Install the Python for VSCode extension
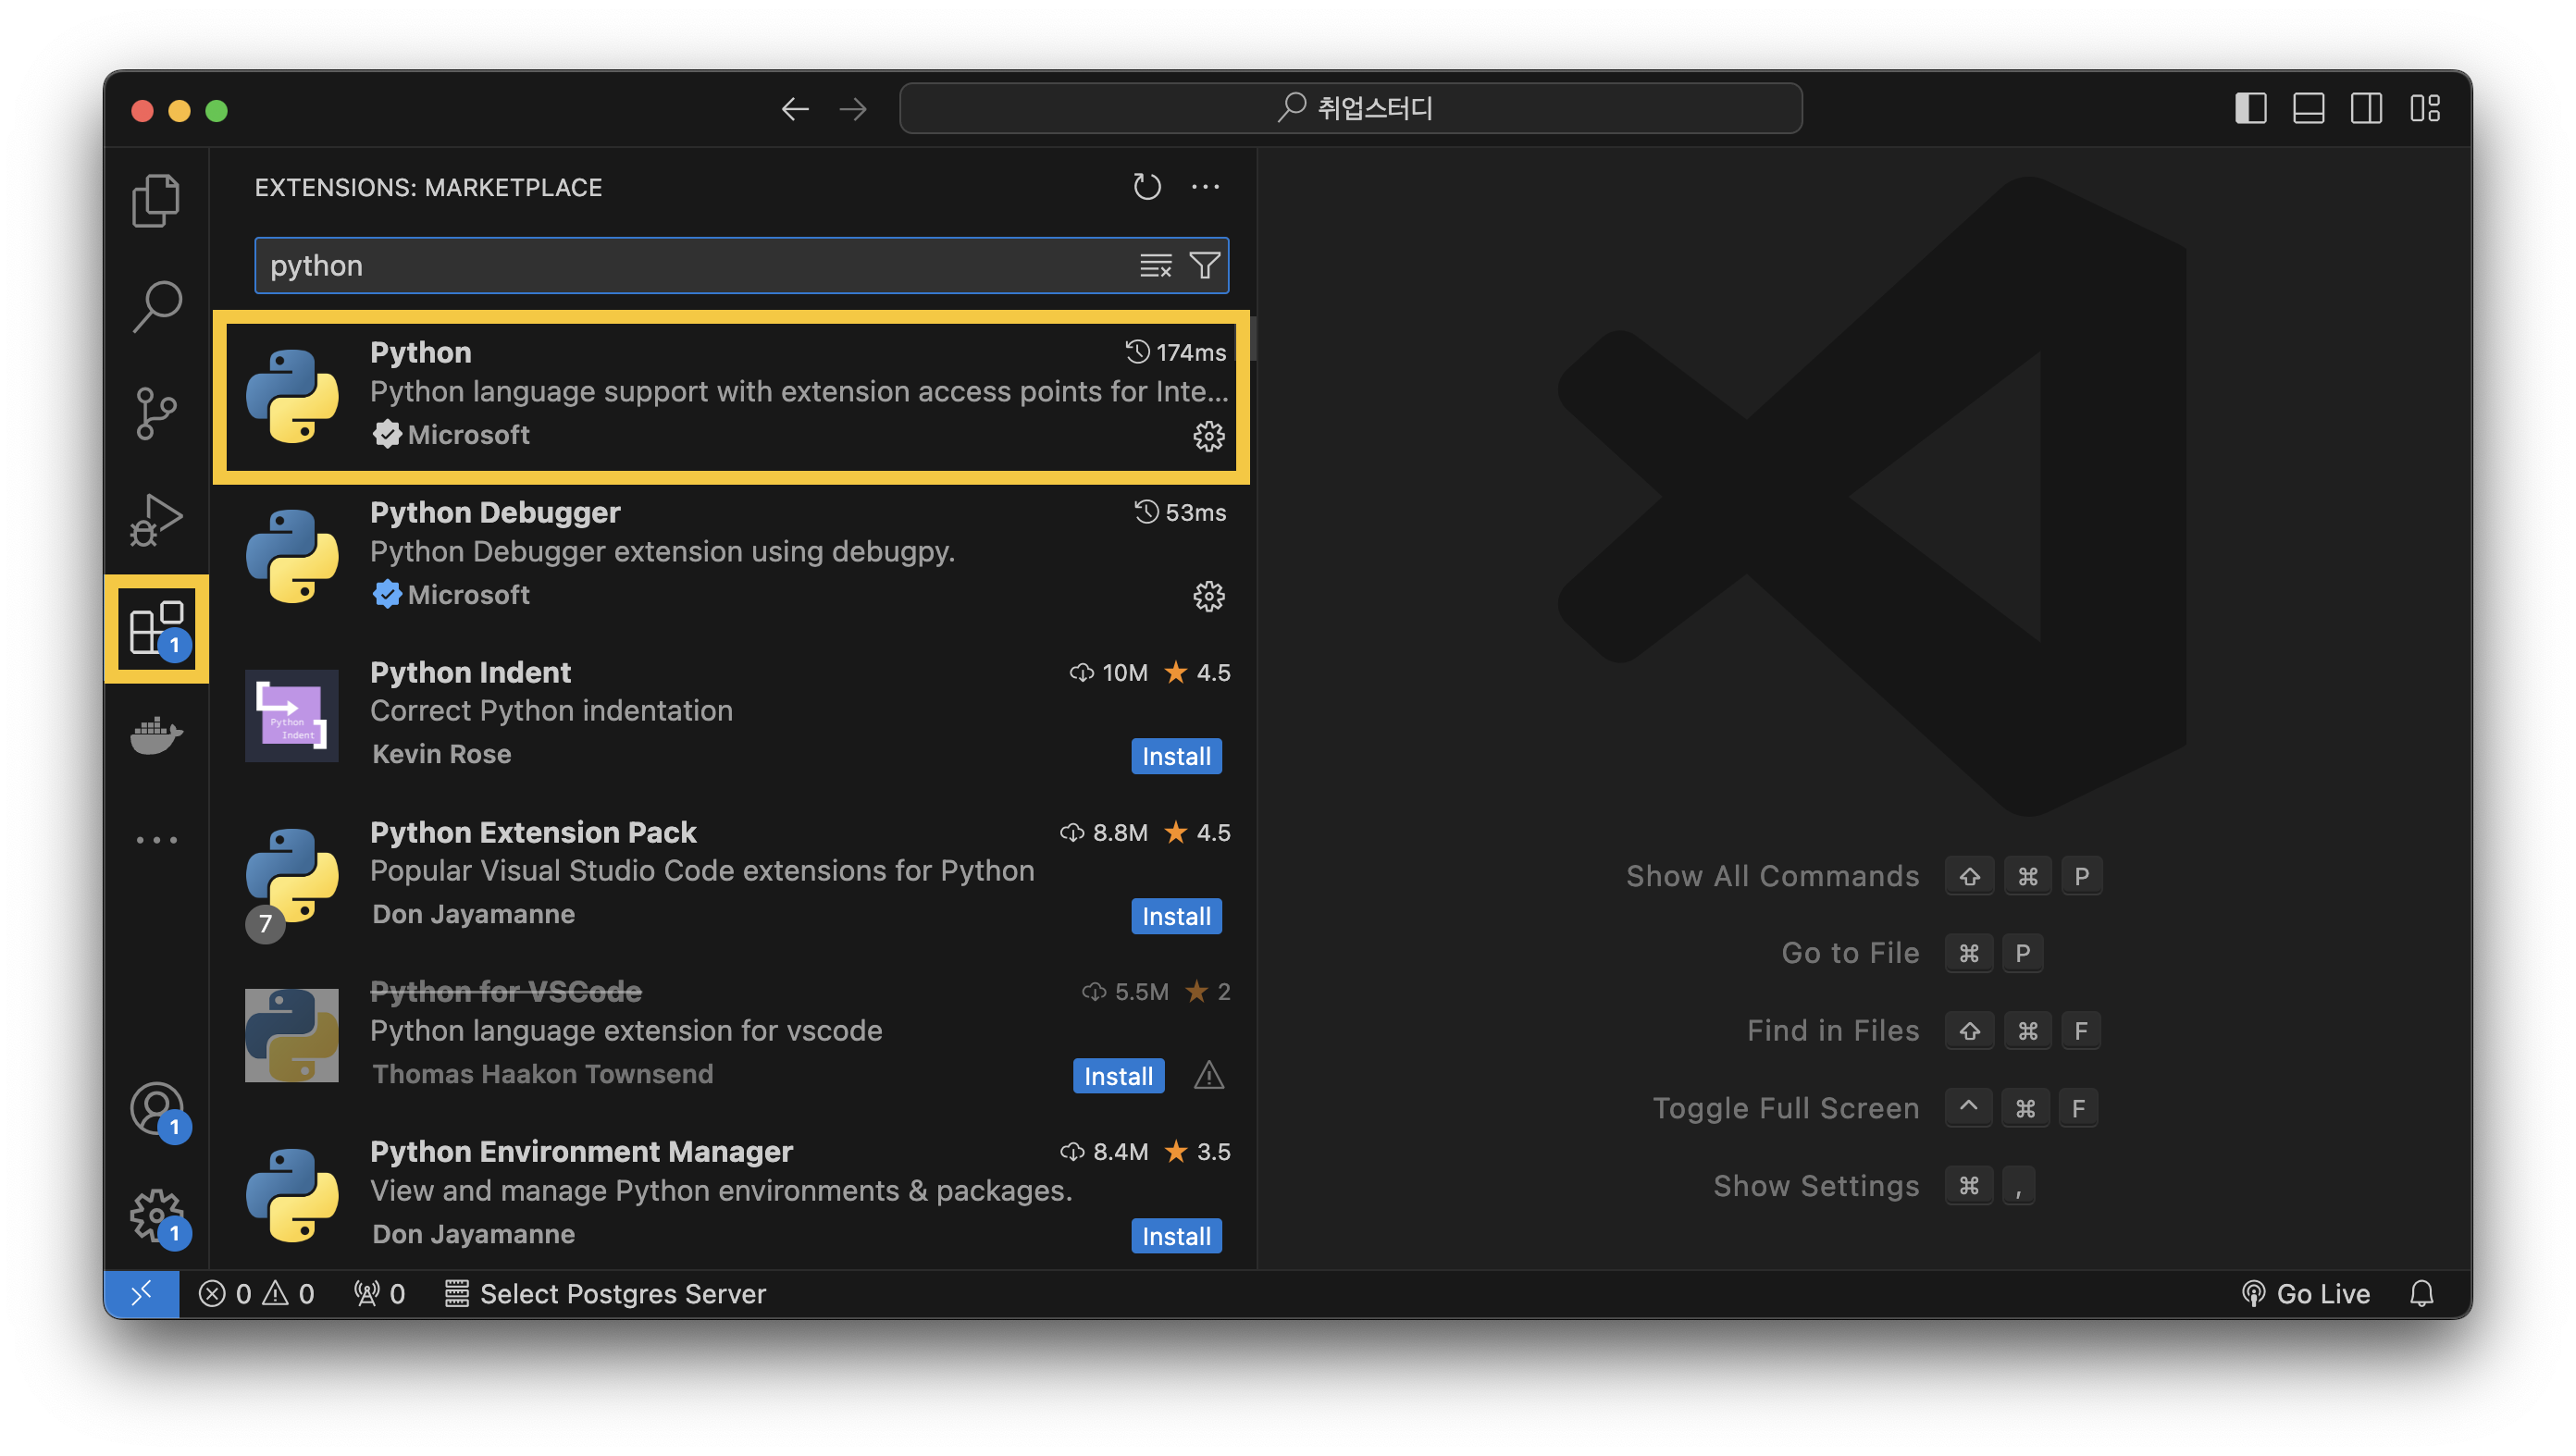 click(x=1118, y=1076)
